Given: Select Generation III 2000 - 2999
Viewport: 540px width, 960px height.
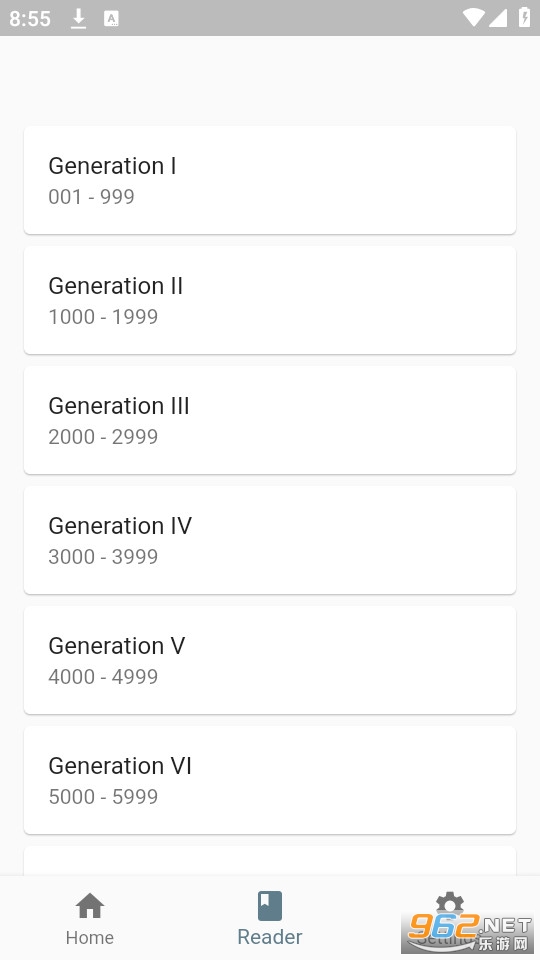Looking at the screenshot, I should pyautogui.click(x=270, y=420).
